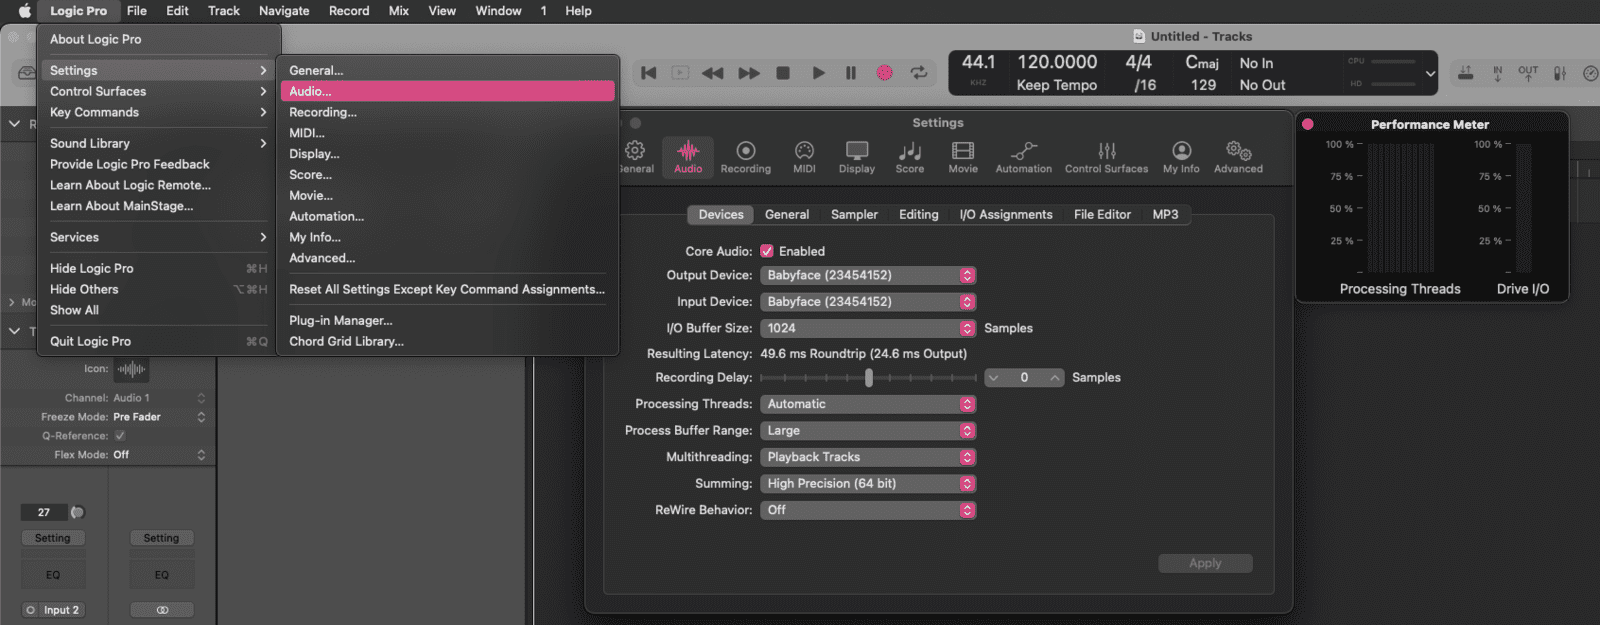Open the Score settings pane icon
Screen dimensions: 1600x625
(910, 157)
